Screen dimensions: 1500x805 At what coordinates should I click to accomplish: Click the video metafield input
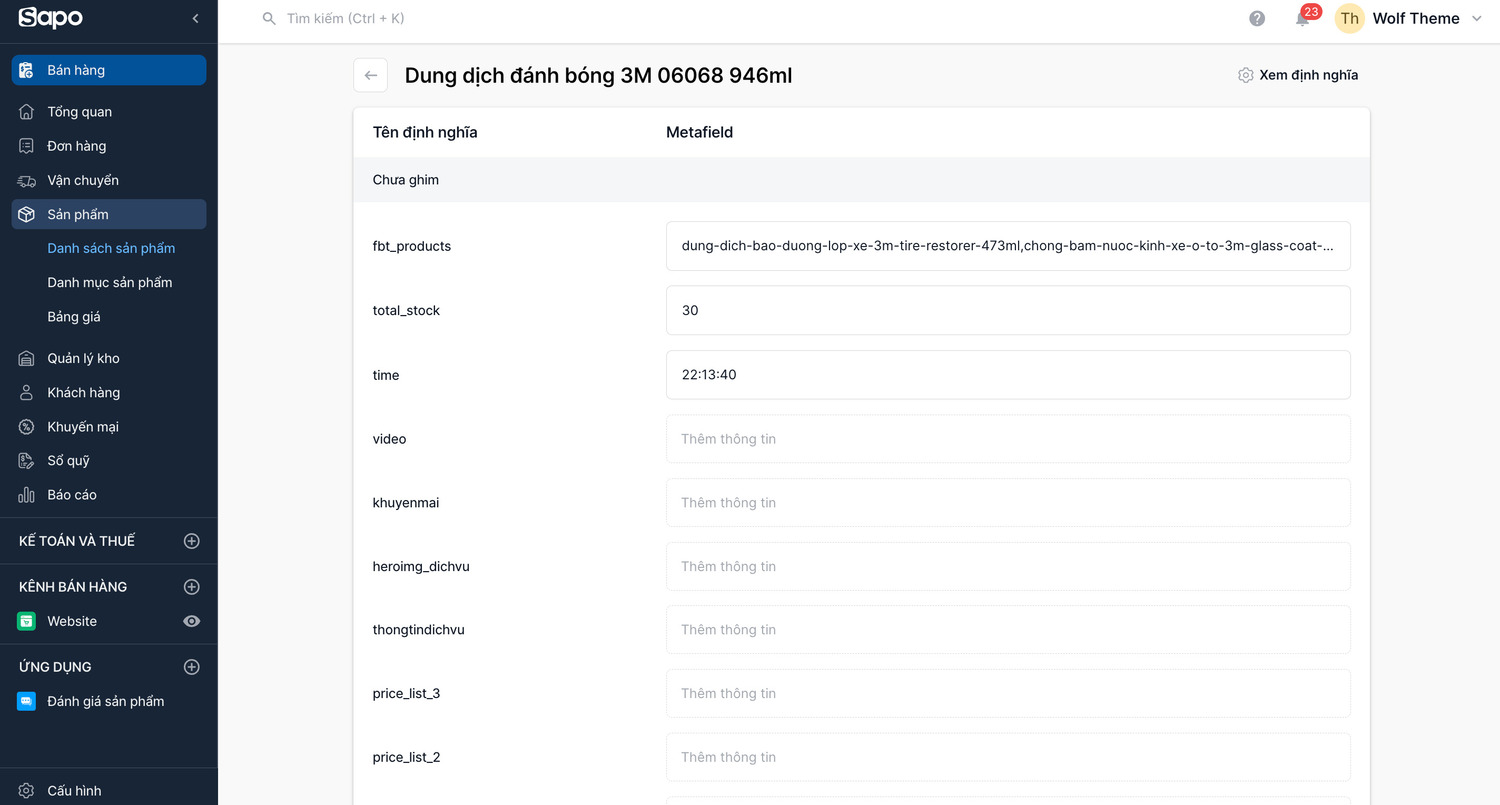pyautogui.click(x=1008, y=439)
